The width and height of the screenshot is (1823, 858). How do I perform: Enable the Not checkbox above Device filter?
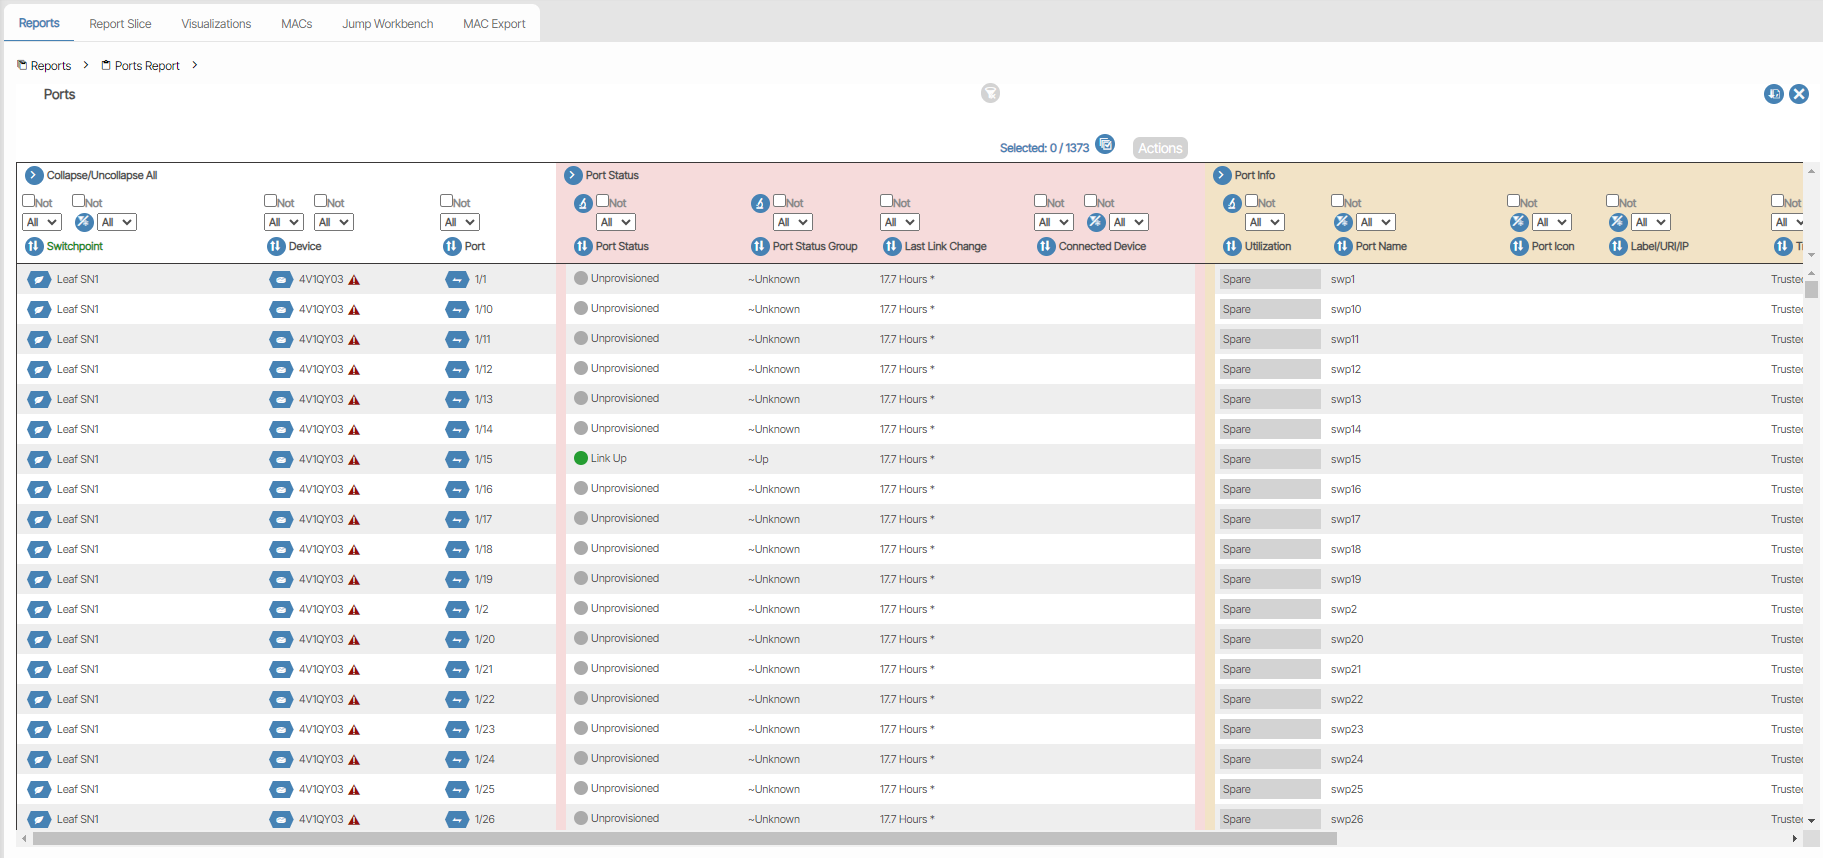271,201
